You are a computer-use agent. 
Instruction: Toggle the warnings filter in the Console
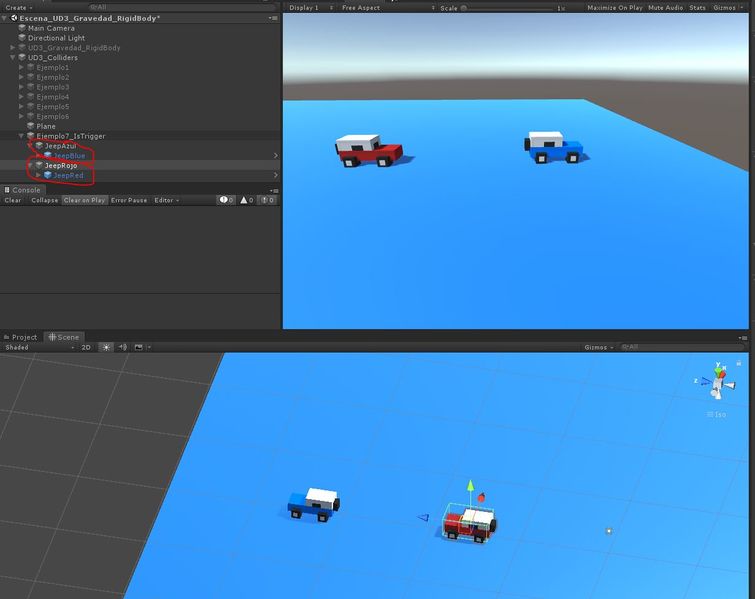click(247, 200)
